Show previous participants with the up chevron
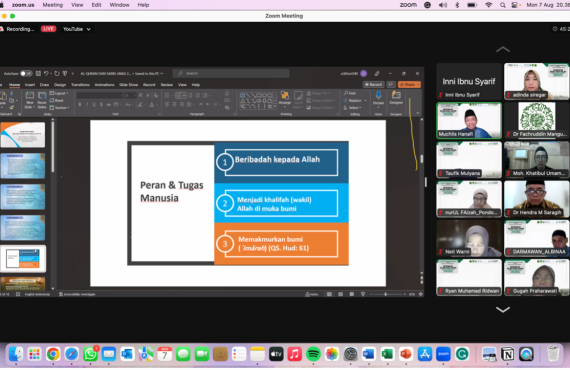This screenshot has height=370, width=570. pyautogui.click(x=503, y=49)
